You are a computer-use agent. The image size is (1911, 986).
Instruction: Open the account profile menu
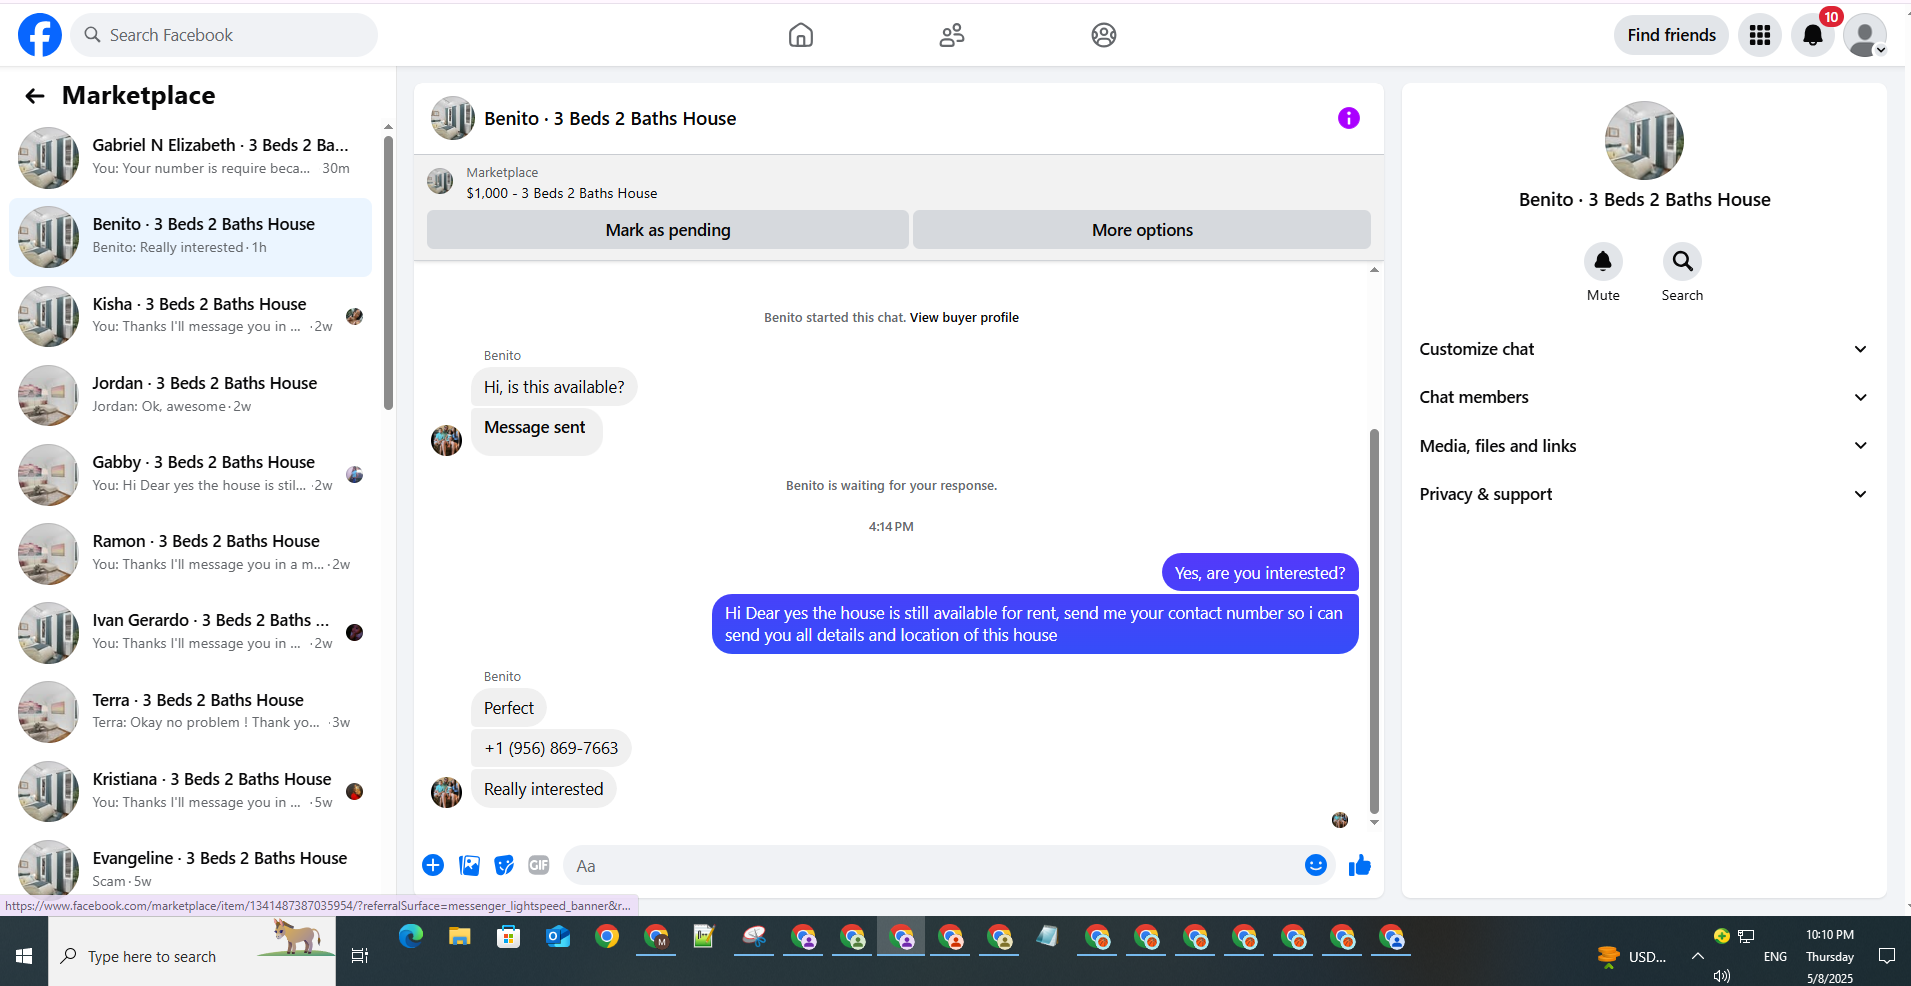(1865, 35)
